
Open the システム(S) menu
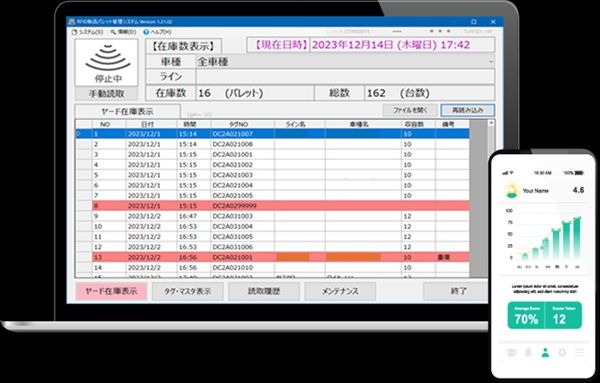point(88,32)
